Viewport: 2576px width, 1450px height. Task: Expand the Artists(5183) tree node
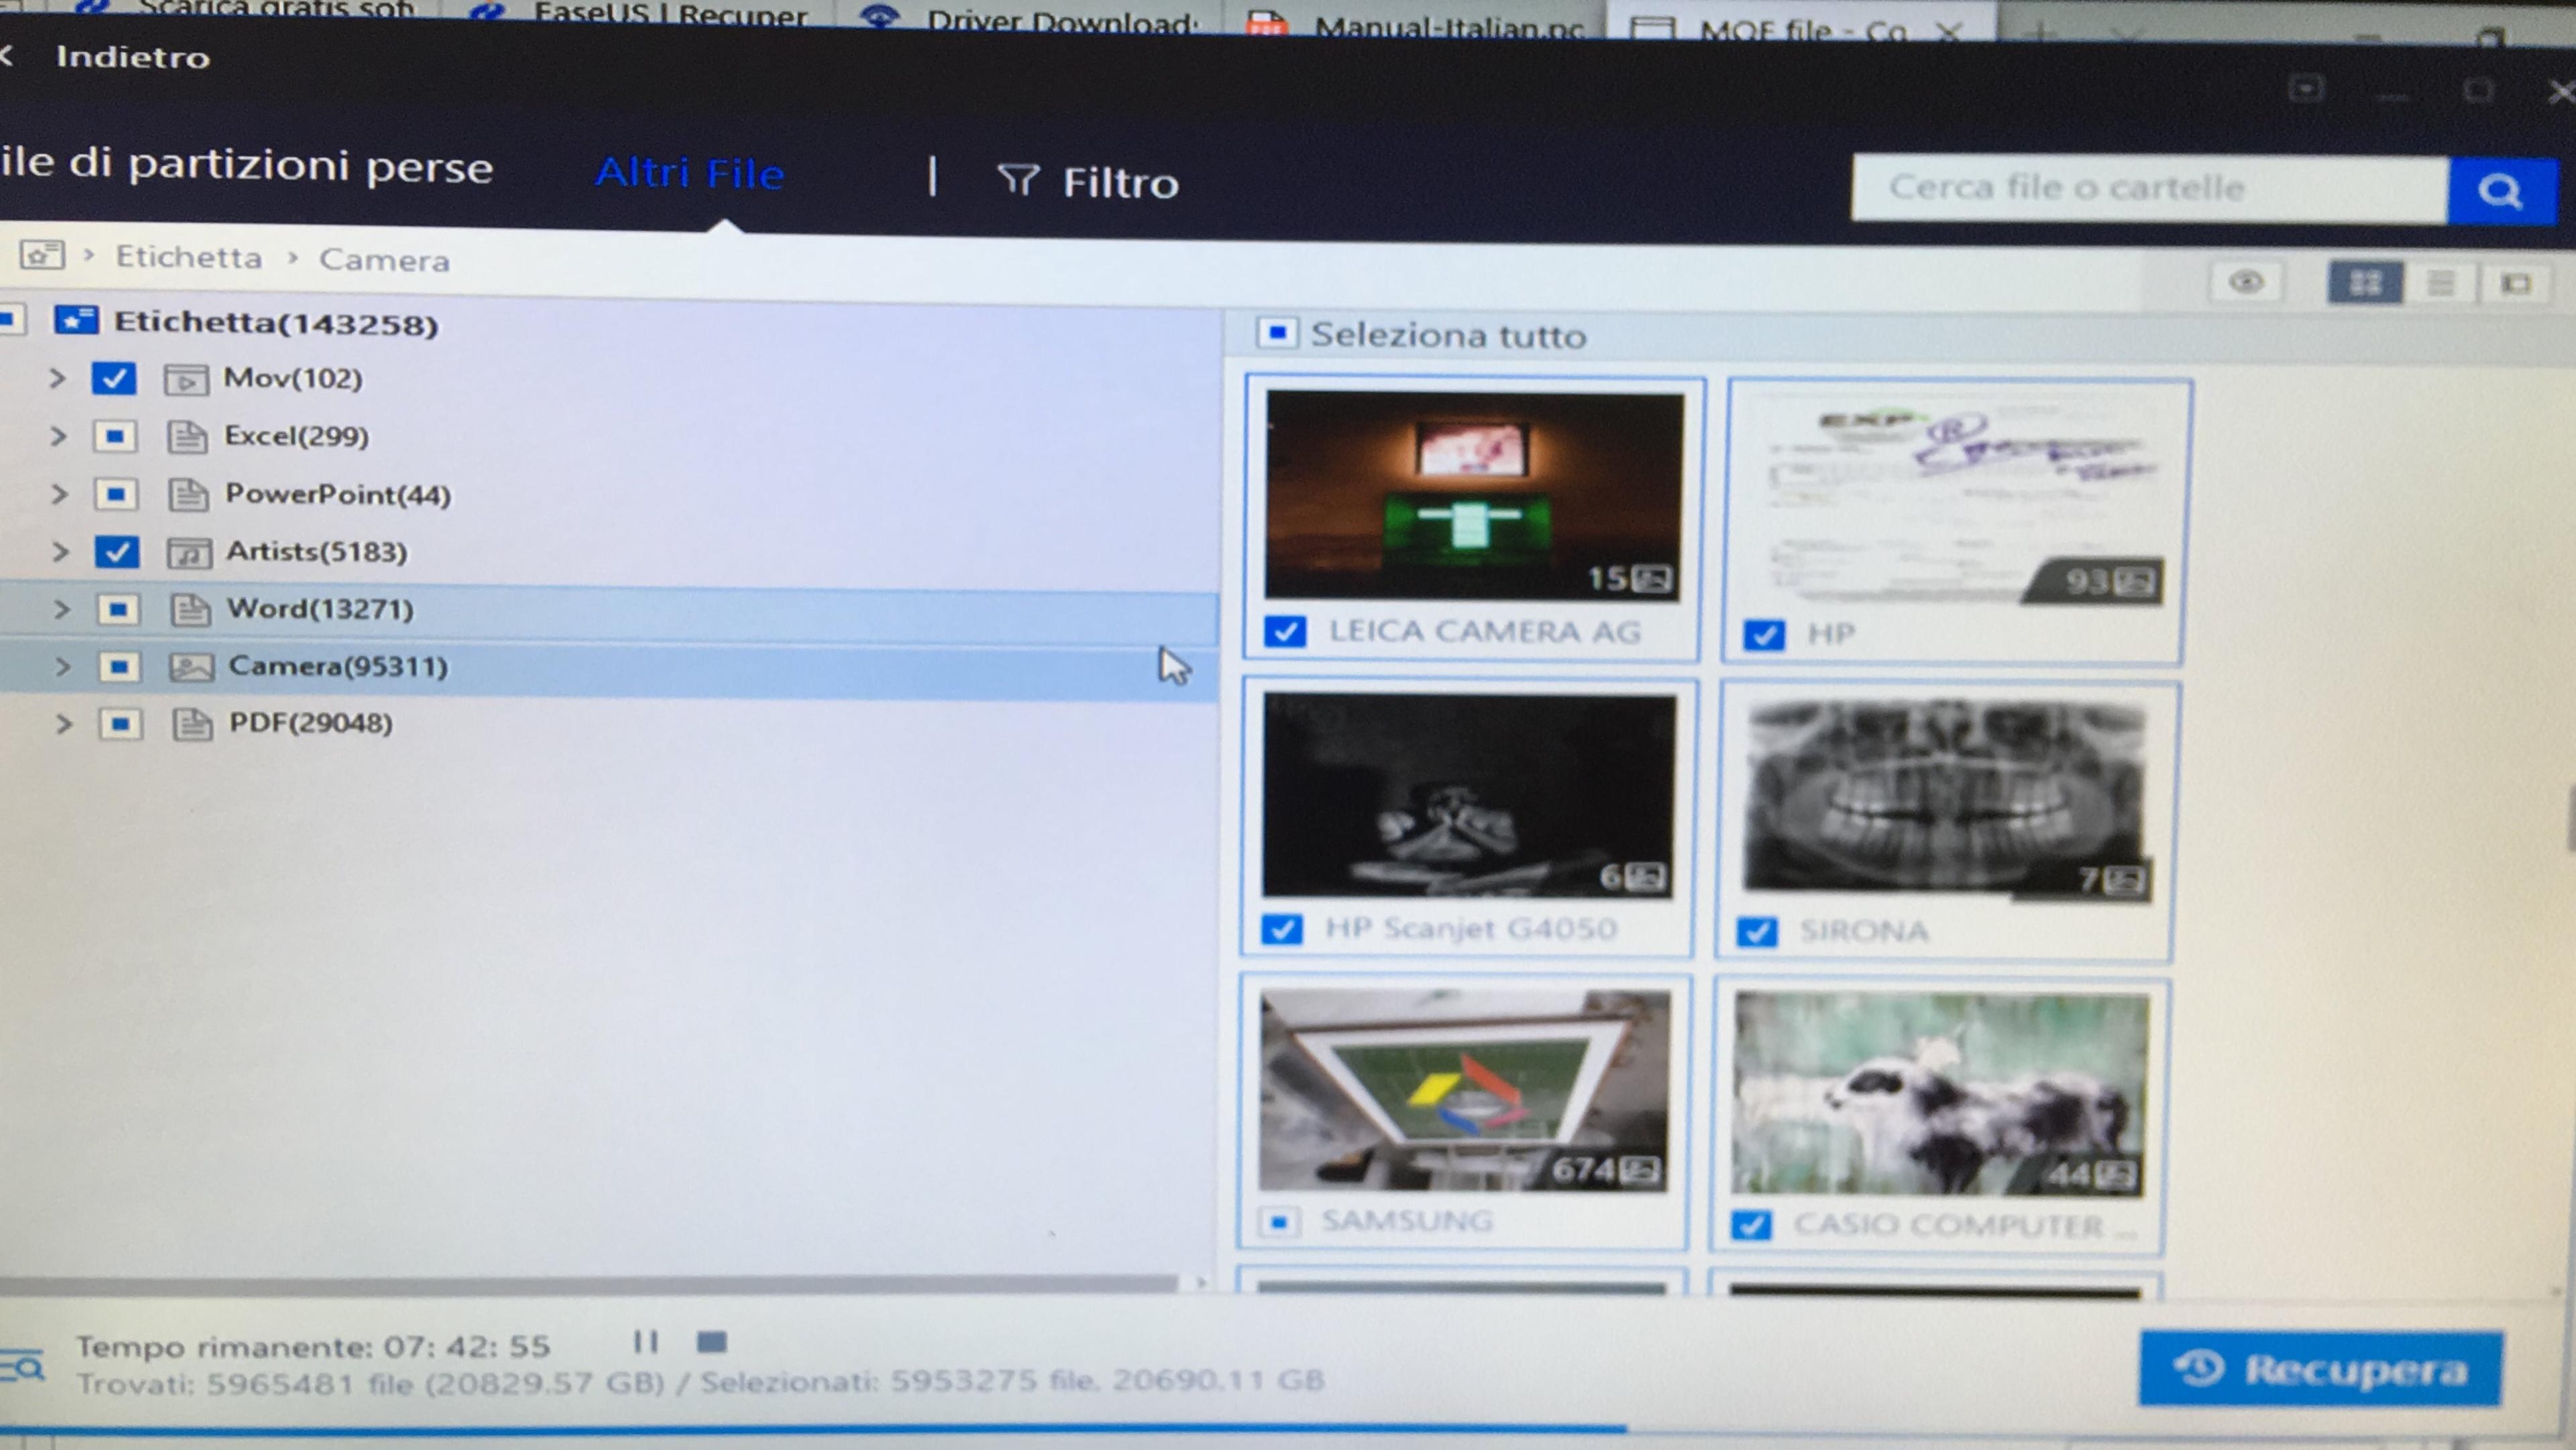coord(60,551)
